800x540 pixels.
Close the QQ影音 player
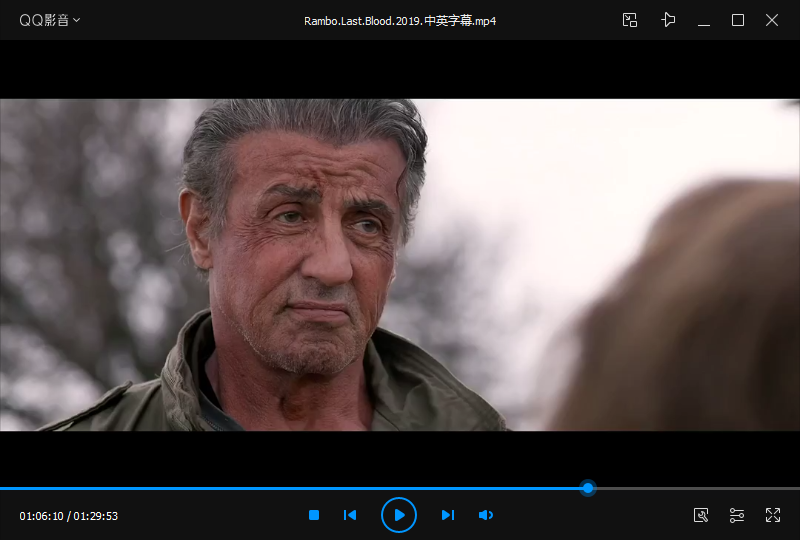point(772,20)
